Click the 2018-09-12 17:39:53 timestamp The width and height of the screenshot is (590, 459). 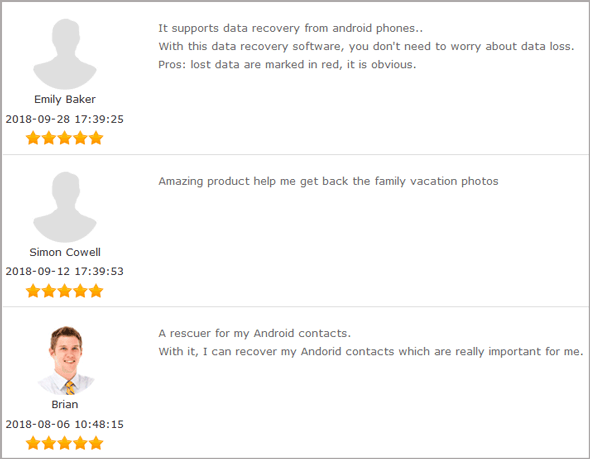click(64, 271)
